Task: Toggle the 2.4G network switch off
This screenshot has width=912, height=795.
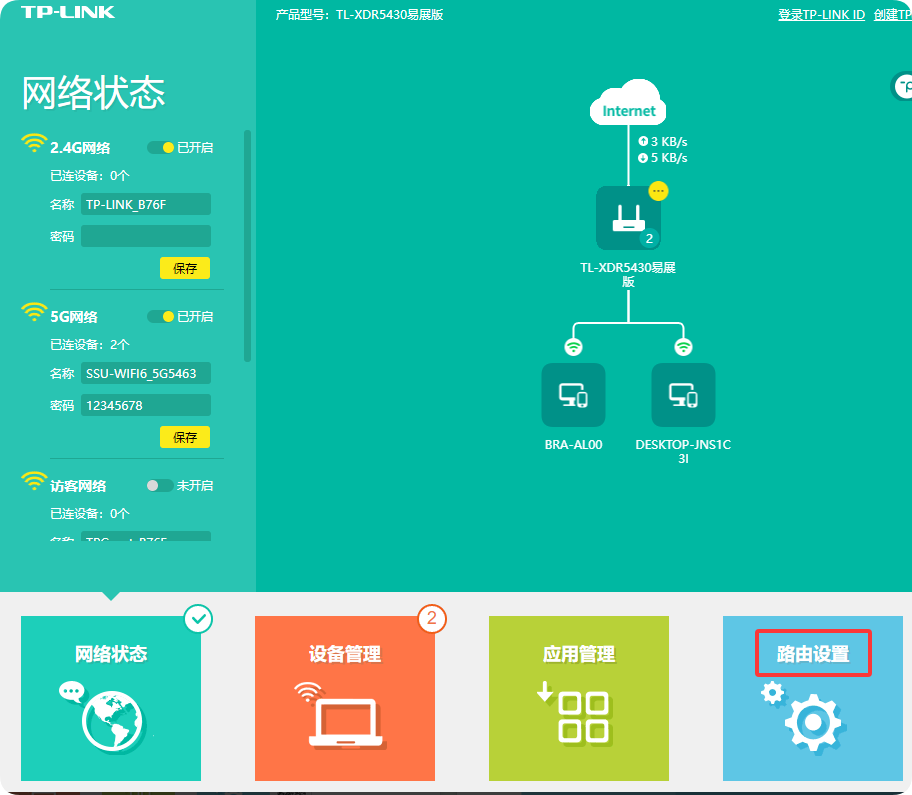Action: click(161, 148)
